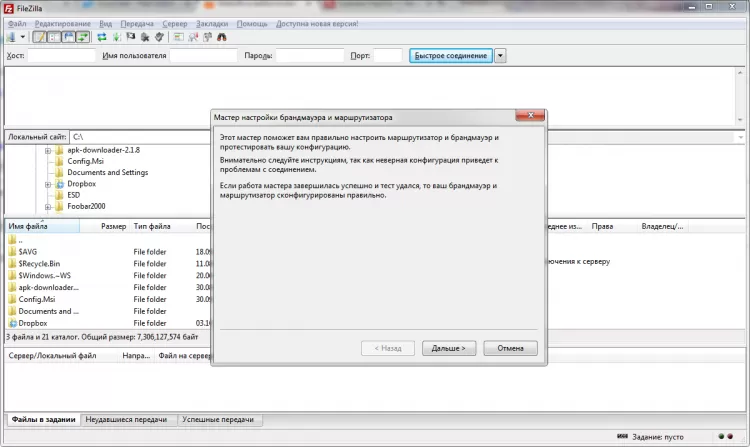
Task: Toggle processing of transfer queue icon
Action: pyautogui.click(x=116, y=37)
